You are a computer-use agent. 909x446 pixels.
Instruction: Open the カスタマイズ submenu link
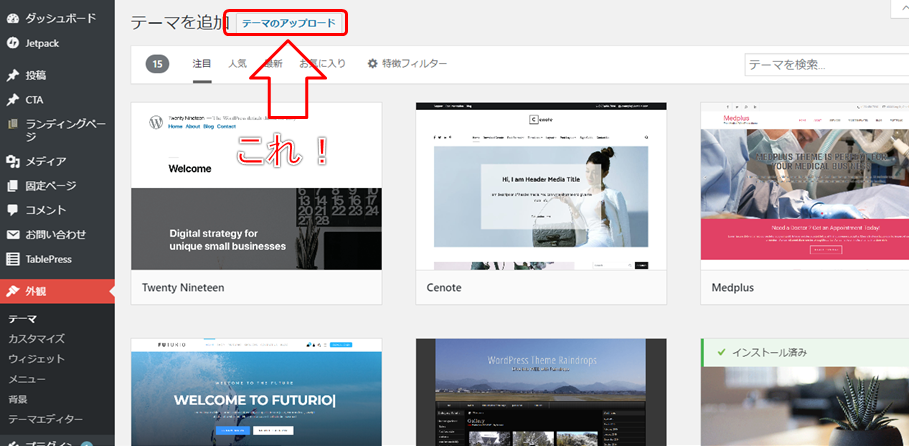[36, 339]
